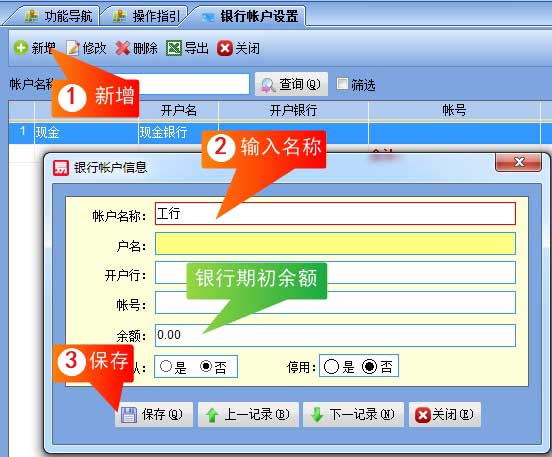Screen dimensions: 552x457
Task: Go to 上一记录(B) previous record
Action: [248, 415]
